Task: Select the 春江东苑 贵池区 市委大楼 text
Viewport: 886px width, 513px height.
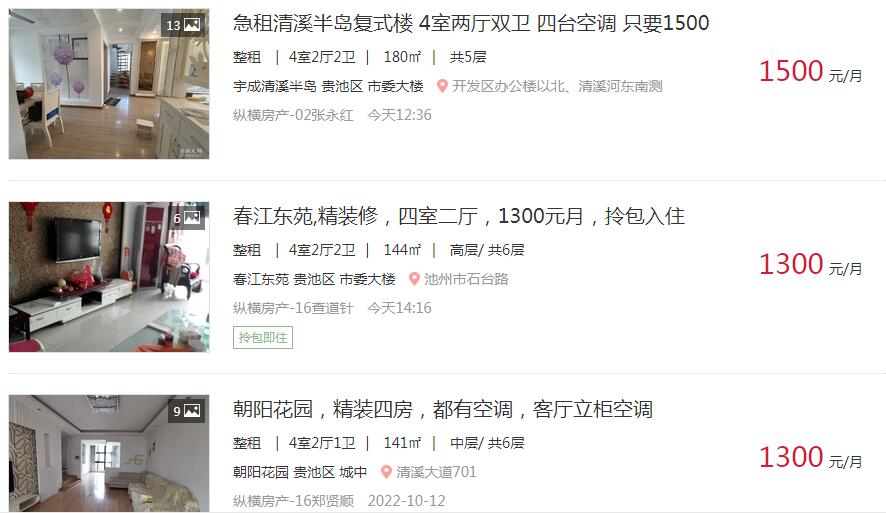Action: pyautogui.click(x=314, y=279)
